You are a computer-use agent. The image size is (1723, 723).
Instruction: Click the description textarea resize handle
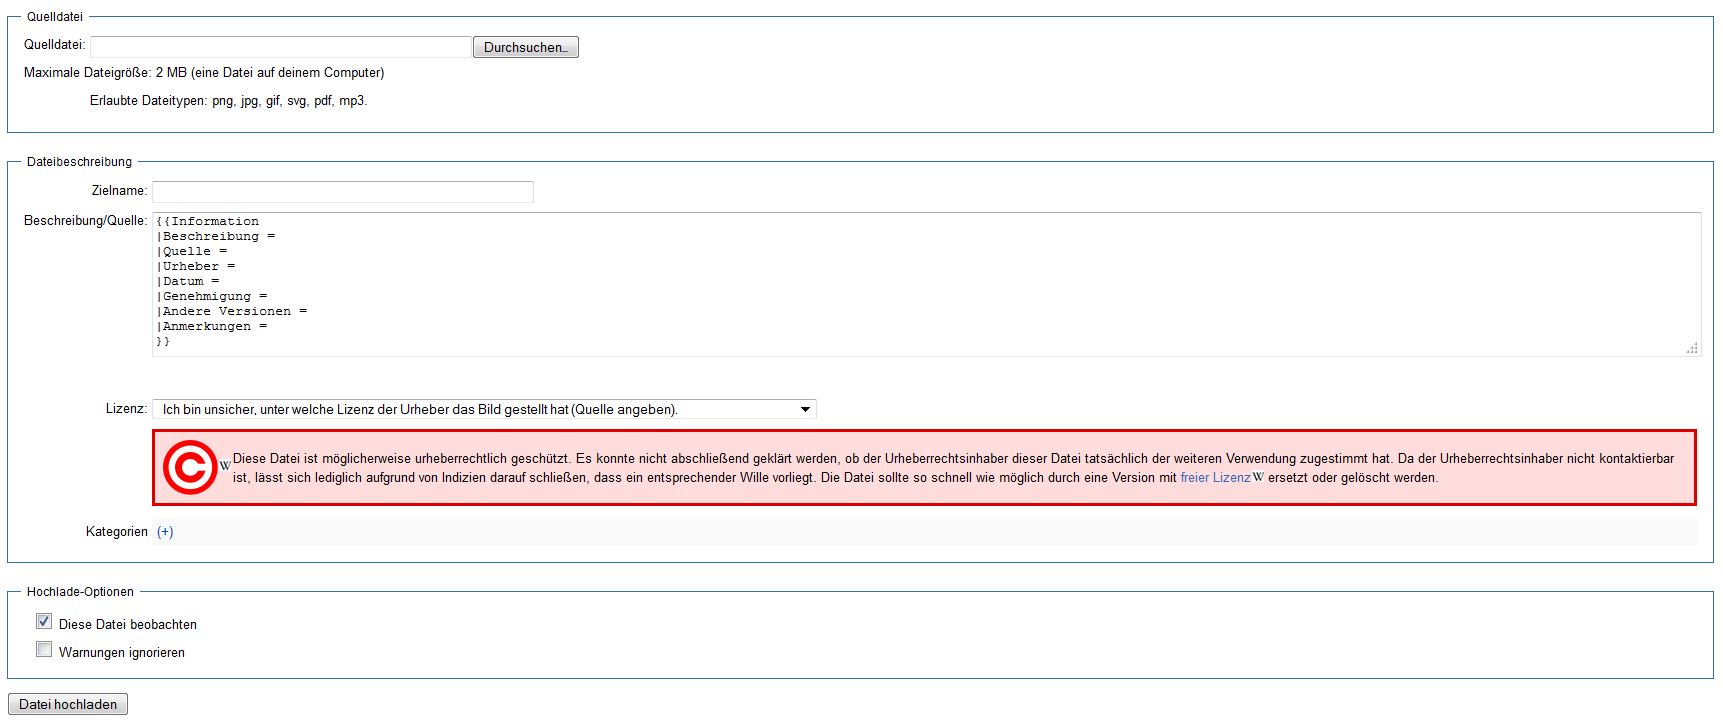(x=1691, y=348)
